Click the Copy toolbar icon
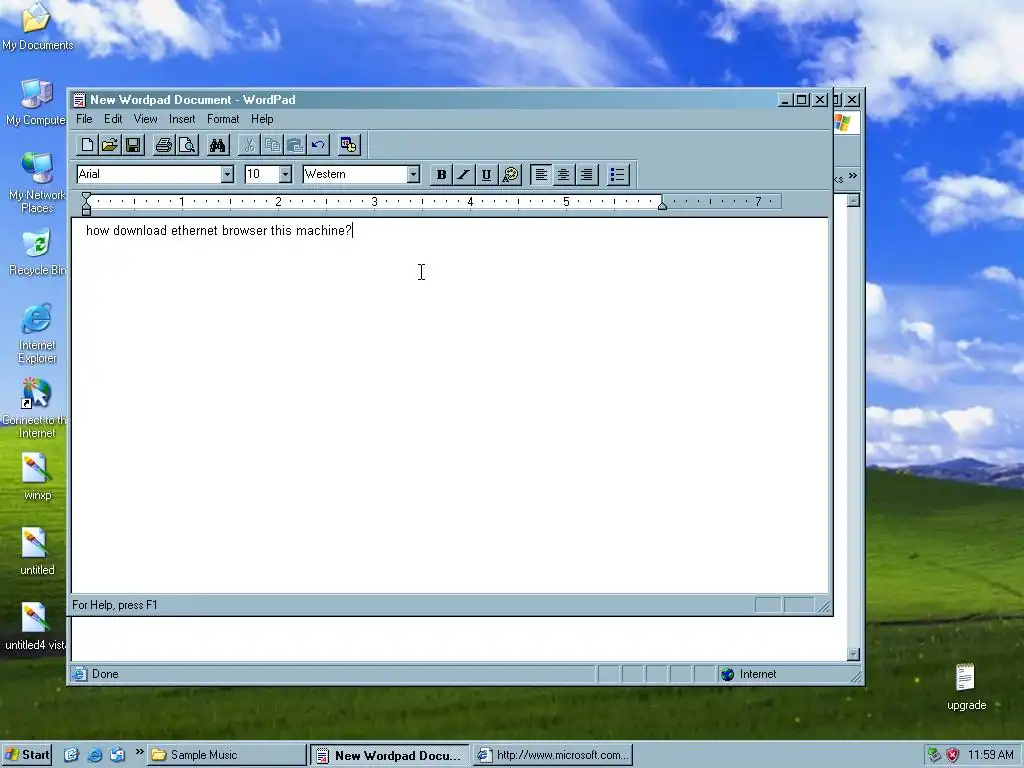The height and width of the screenshot is (768, 1024). coord(272,145)
